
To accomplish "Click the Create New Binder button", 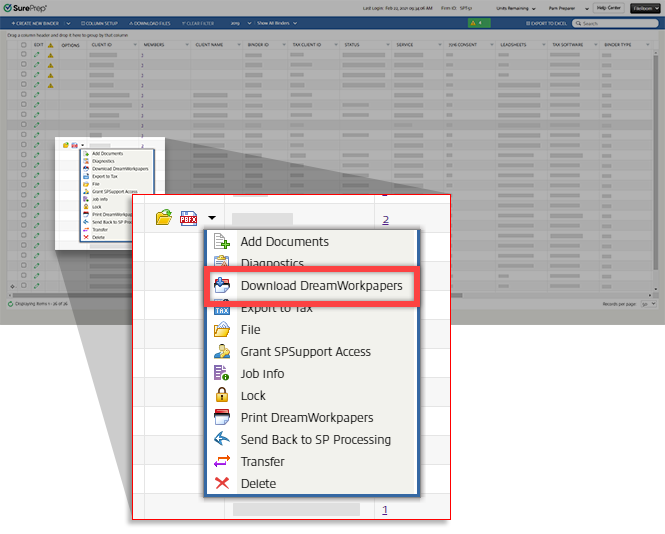I will (31, 22).
